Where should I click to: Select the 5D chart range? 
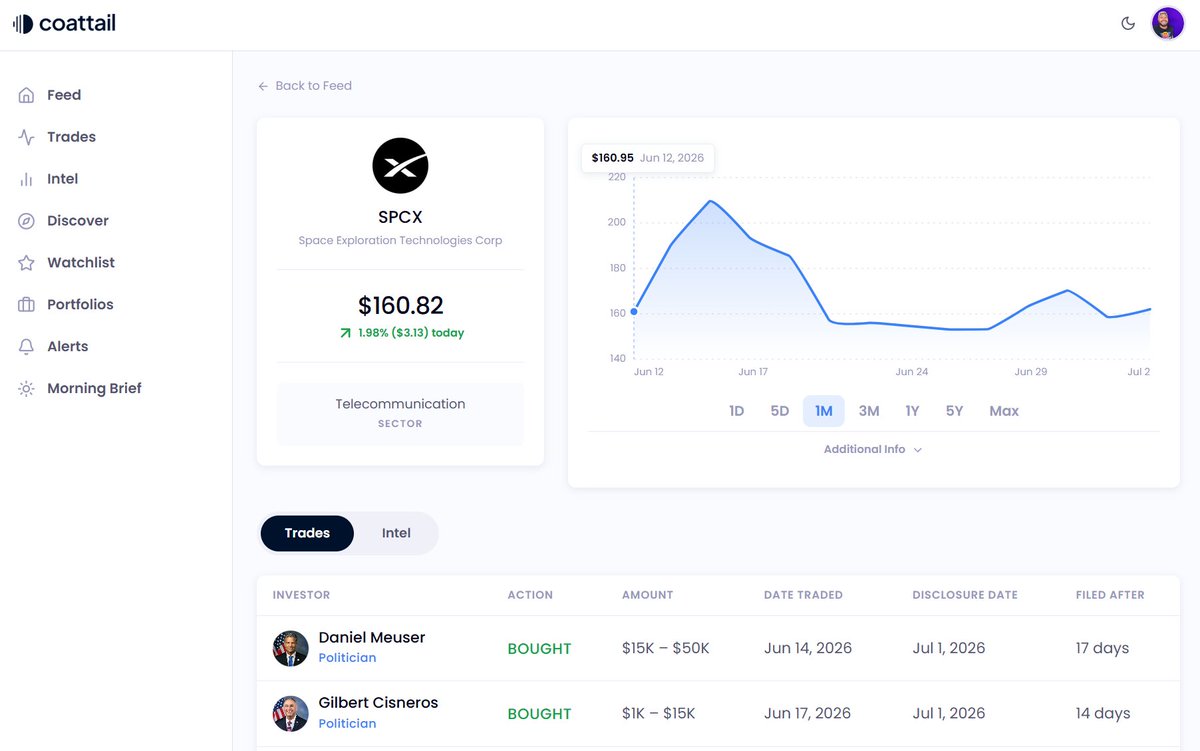click(x=780, y=411)
